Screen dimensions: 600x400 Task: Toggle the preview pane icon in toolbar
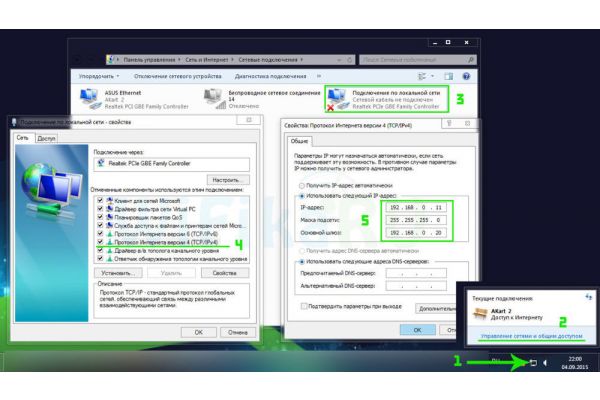click(448, 76)
